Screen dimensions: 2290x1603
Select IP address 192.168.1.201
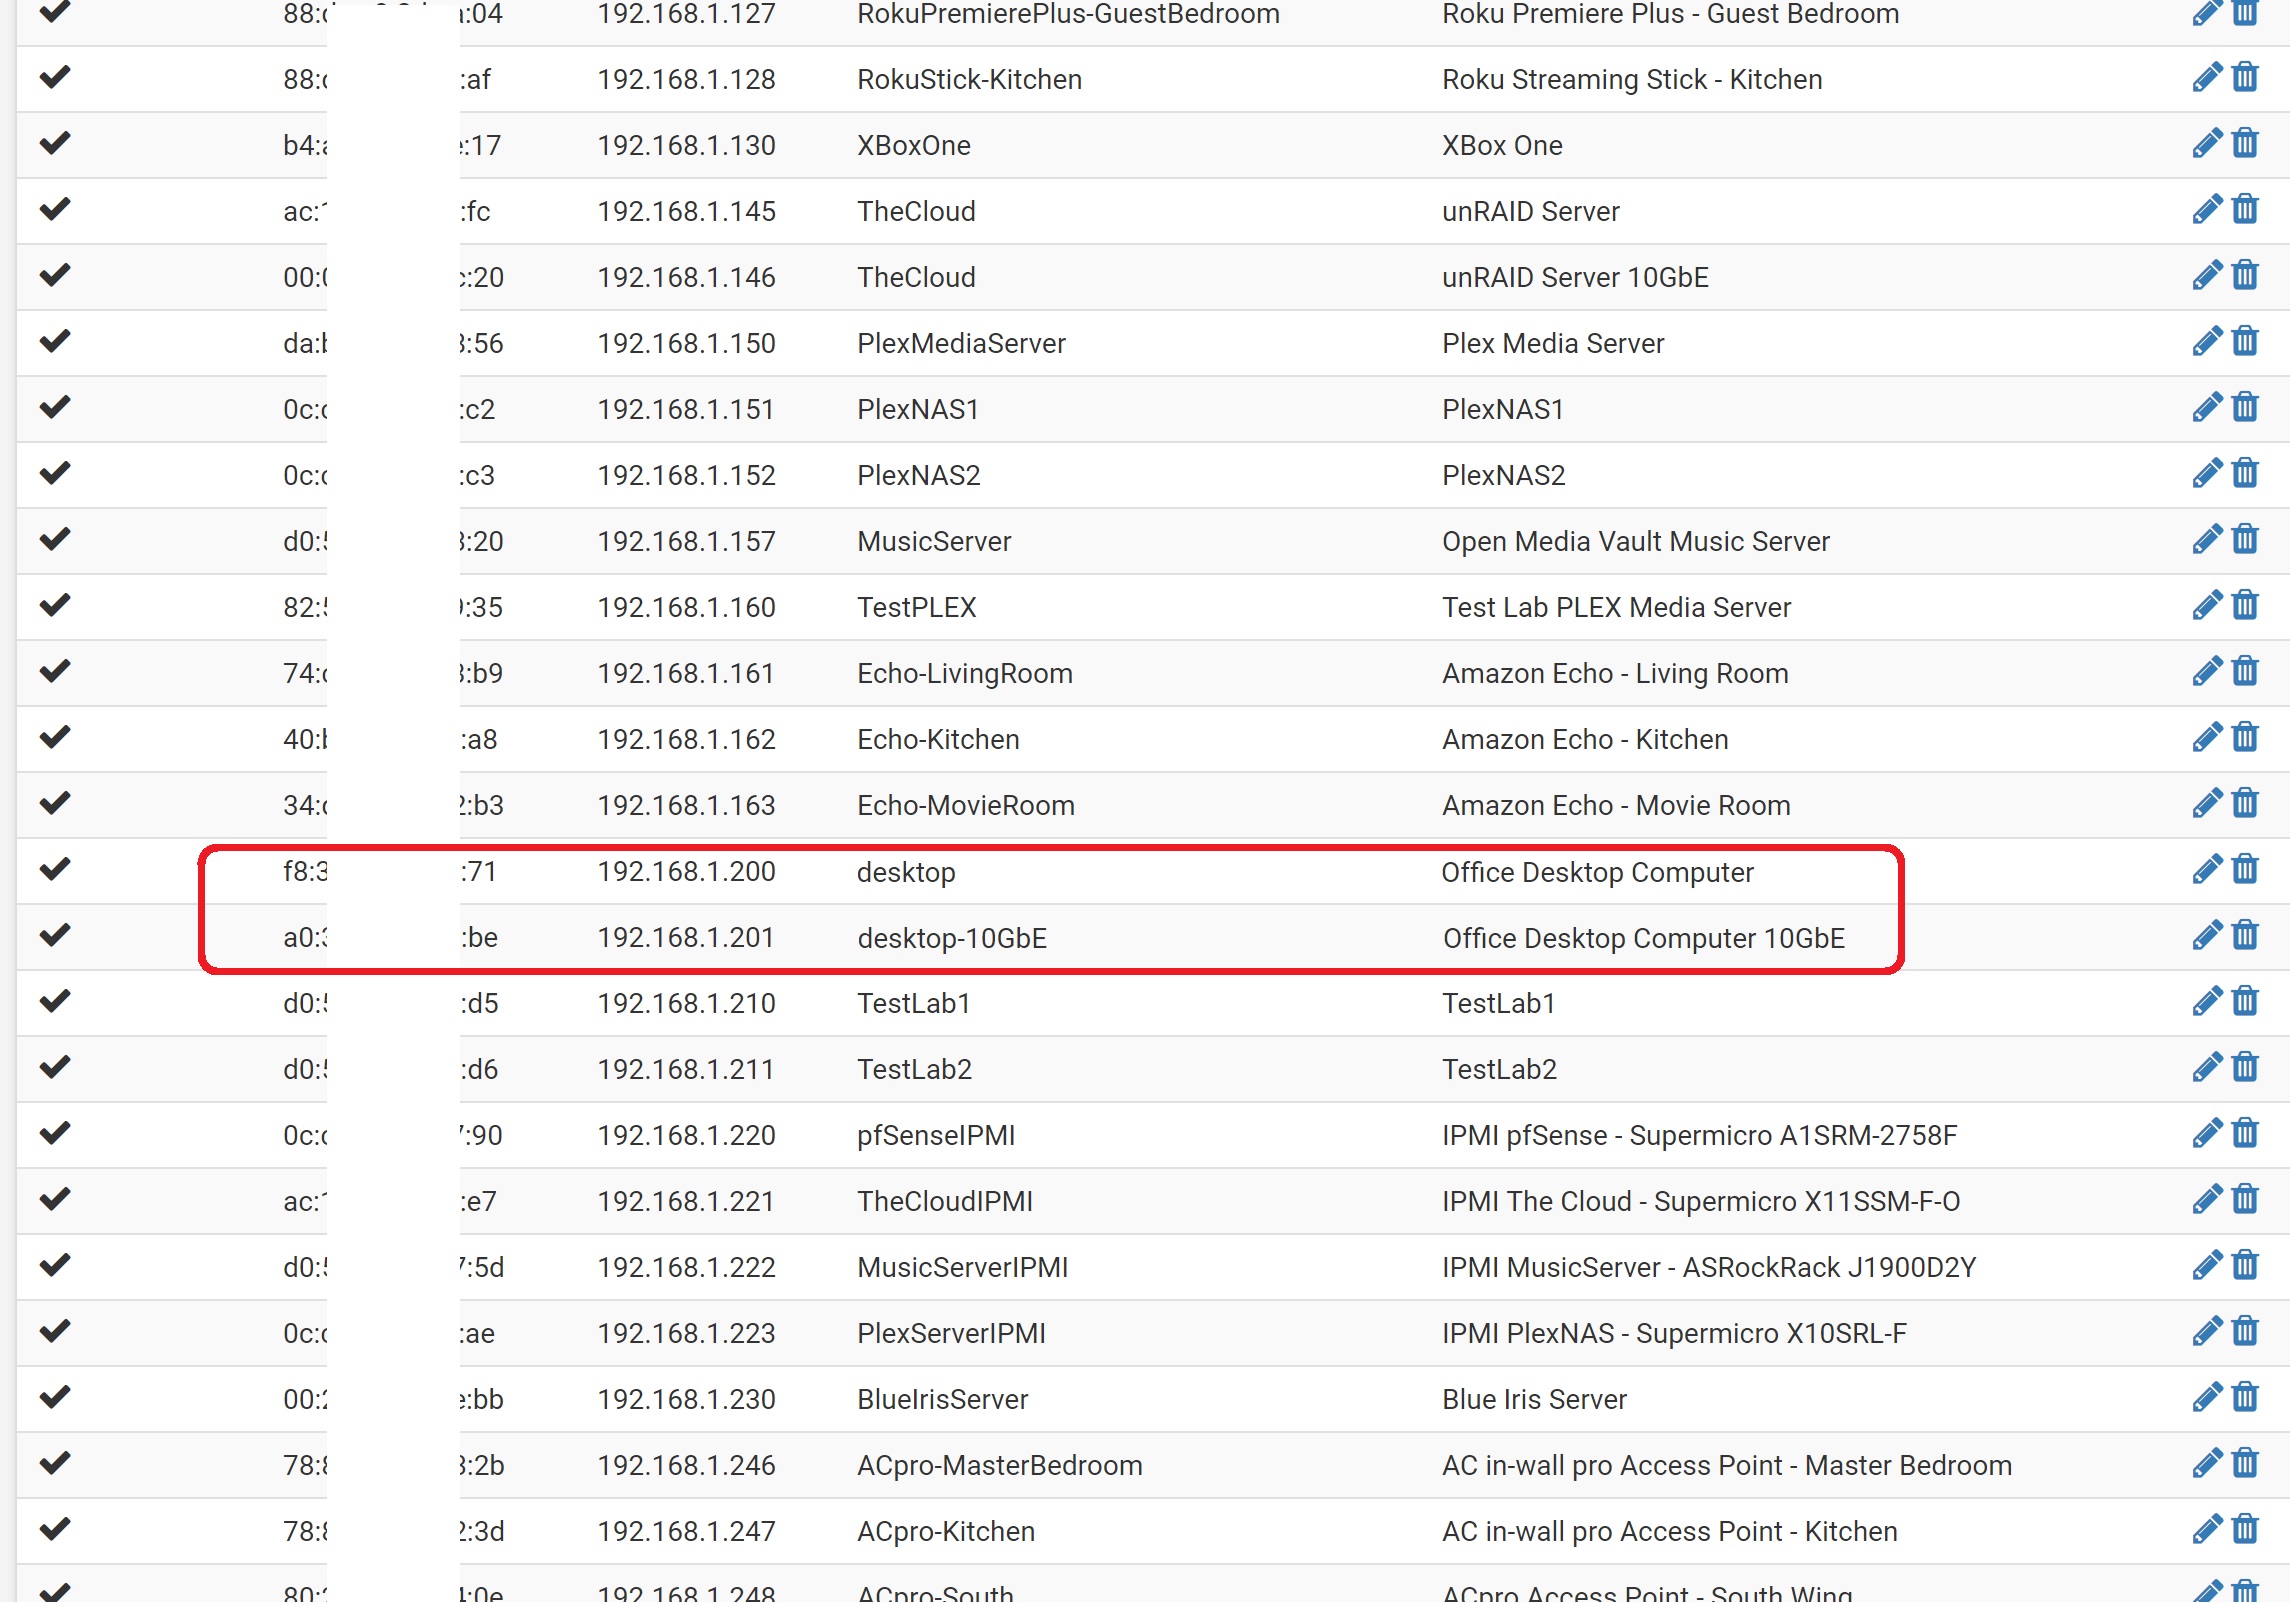click(x=686, y=938)
